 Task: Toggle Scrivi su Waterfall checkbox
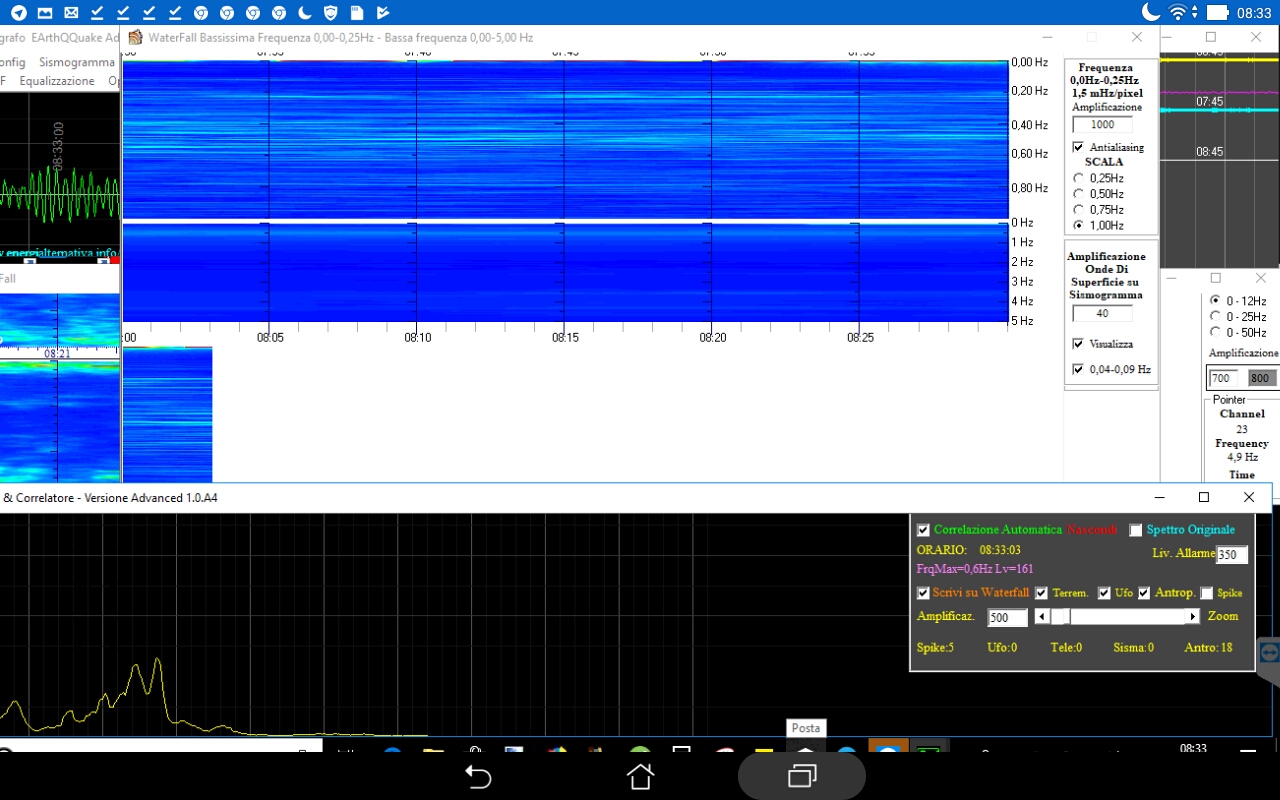923,593
